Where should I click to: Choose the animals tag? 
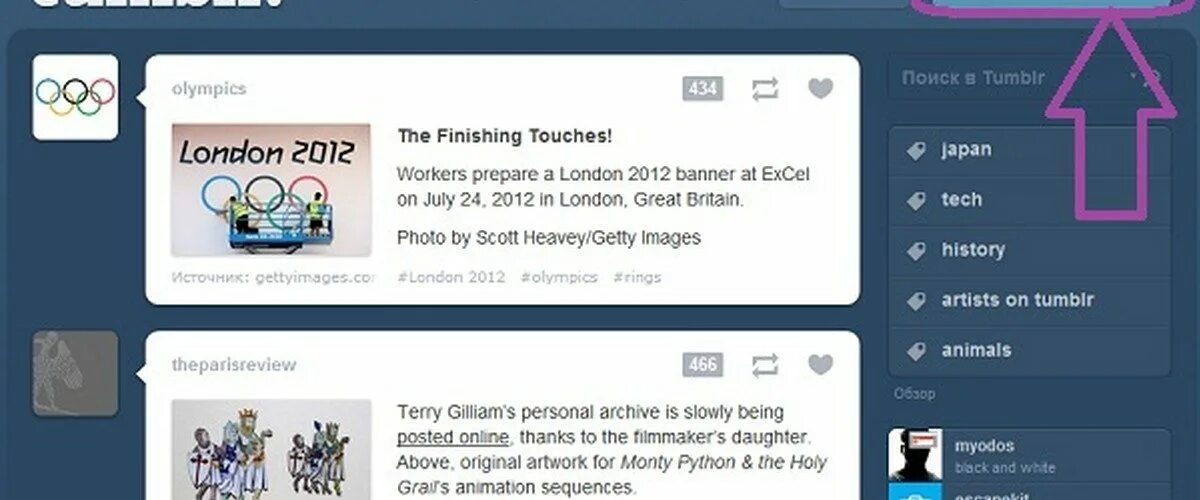point(1029,351)
